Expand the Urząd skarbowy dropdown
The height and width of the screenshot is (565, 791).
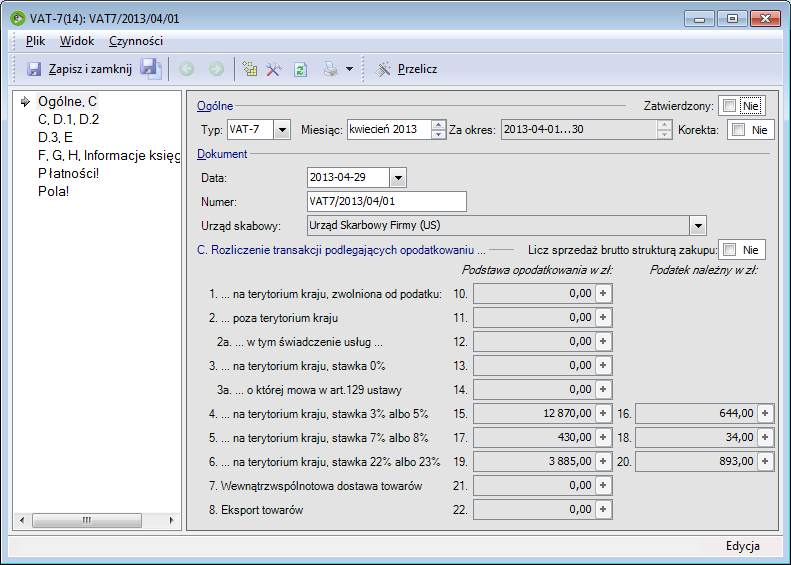[698, 225]
